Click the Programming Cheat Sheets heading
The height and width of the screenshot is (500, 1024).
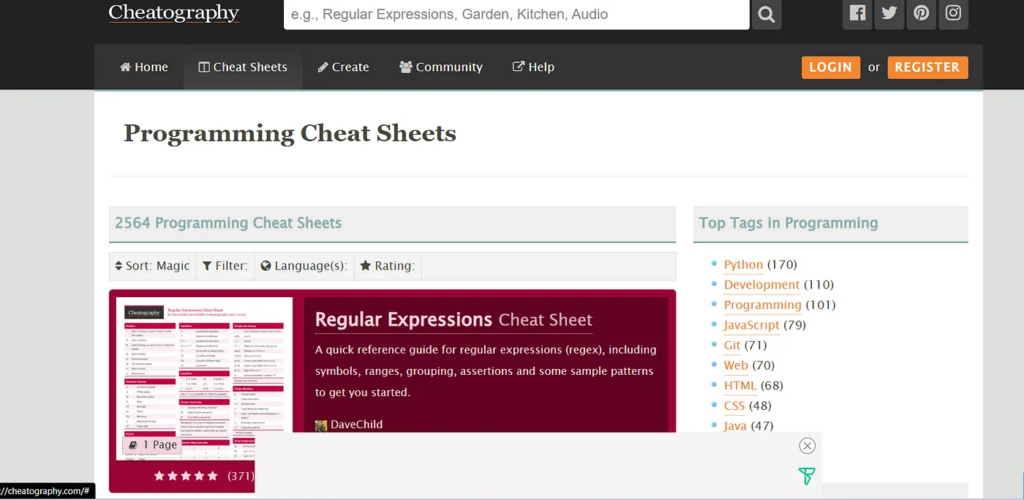[x=290, y=133]
